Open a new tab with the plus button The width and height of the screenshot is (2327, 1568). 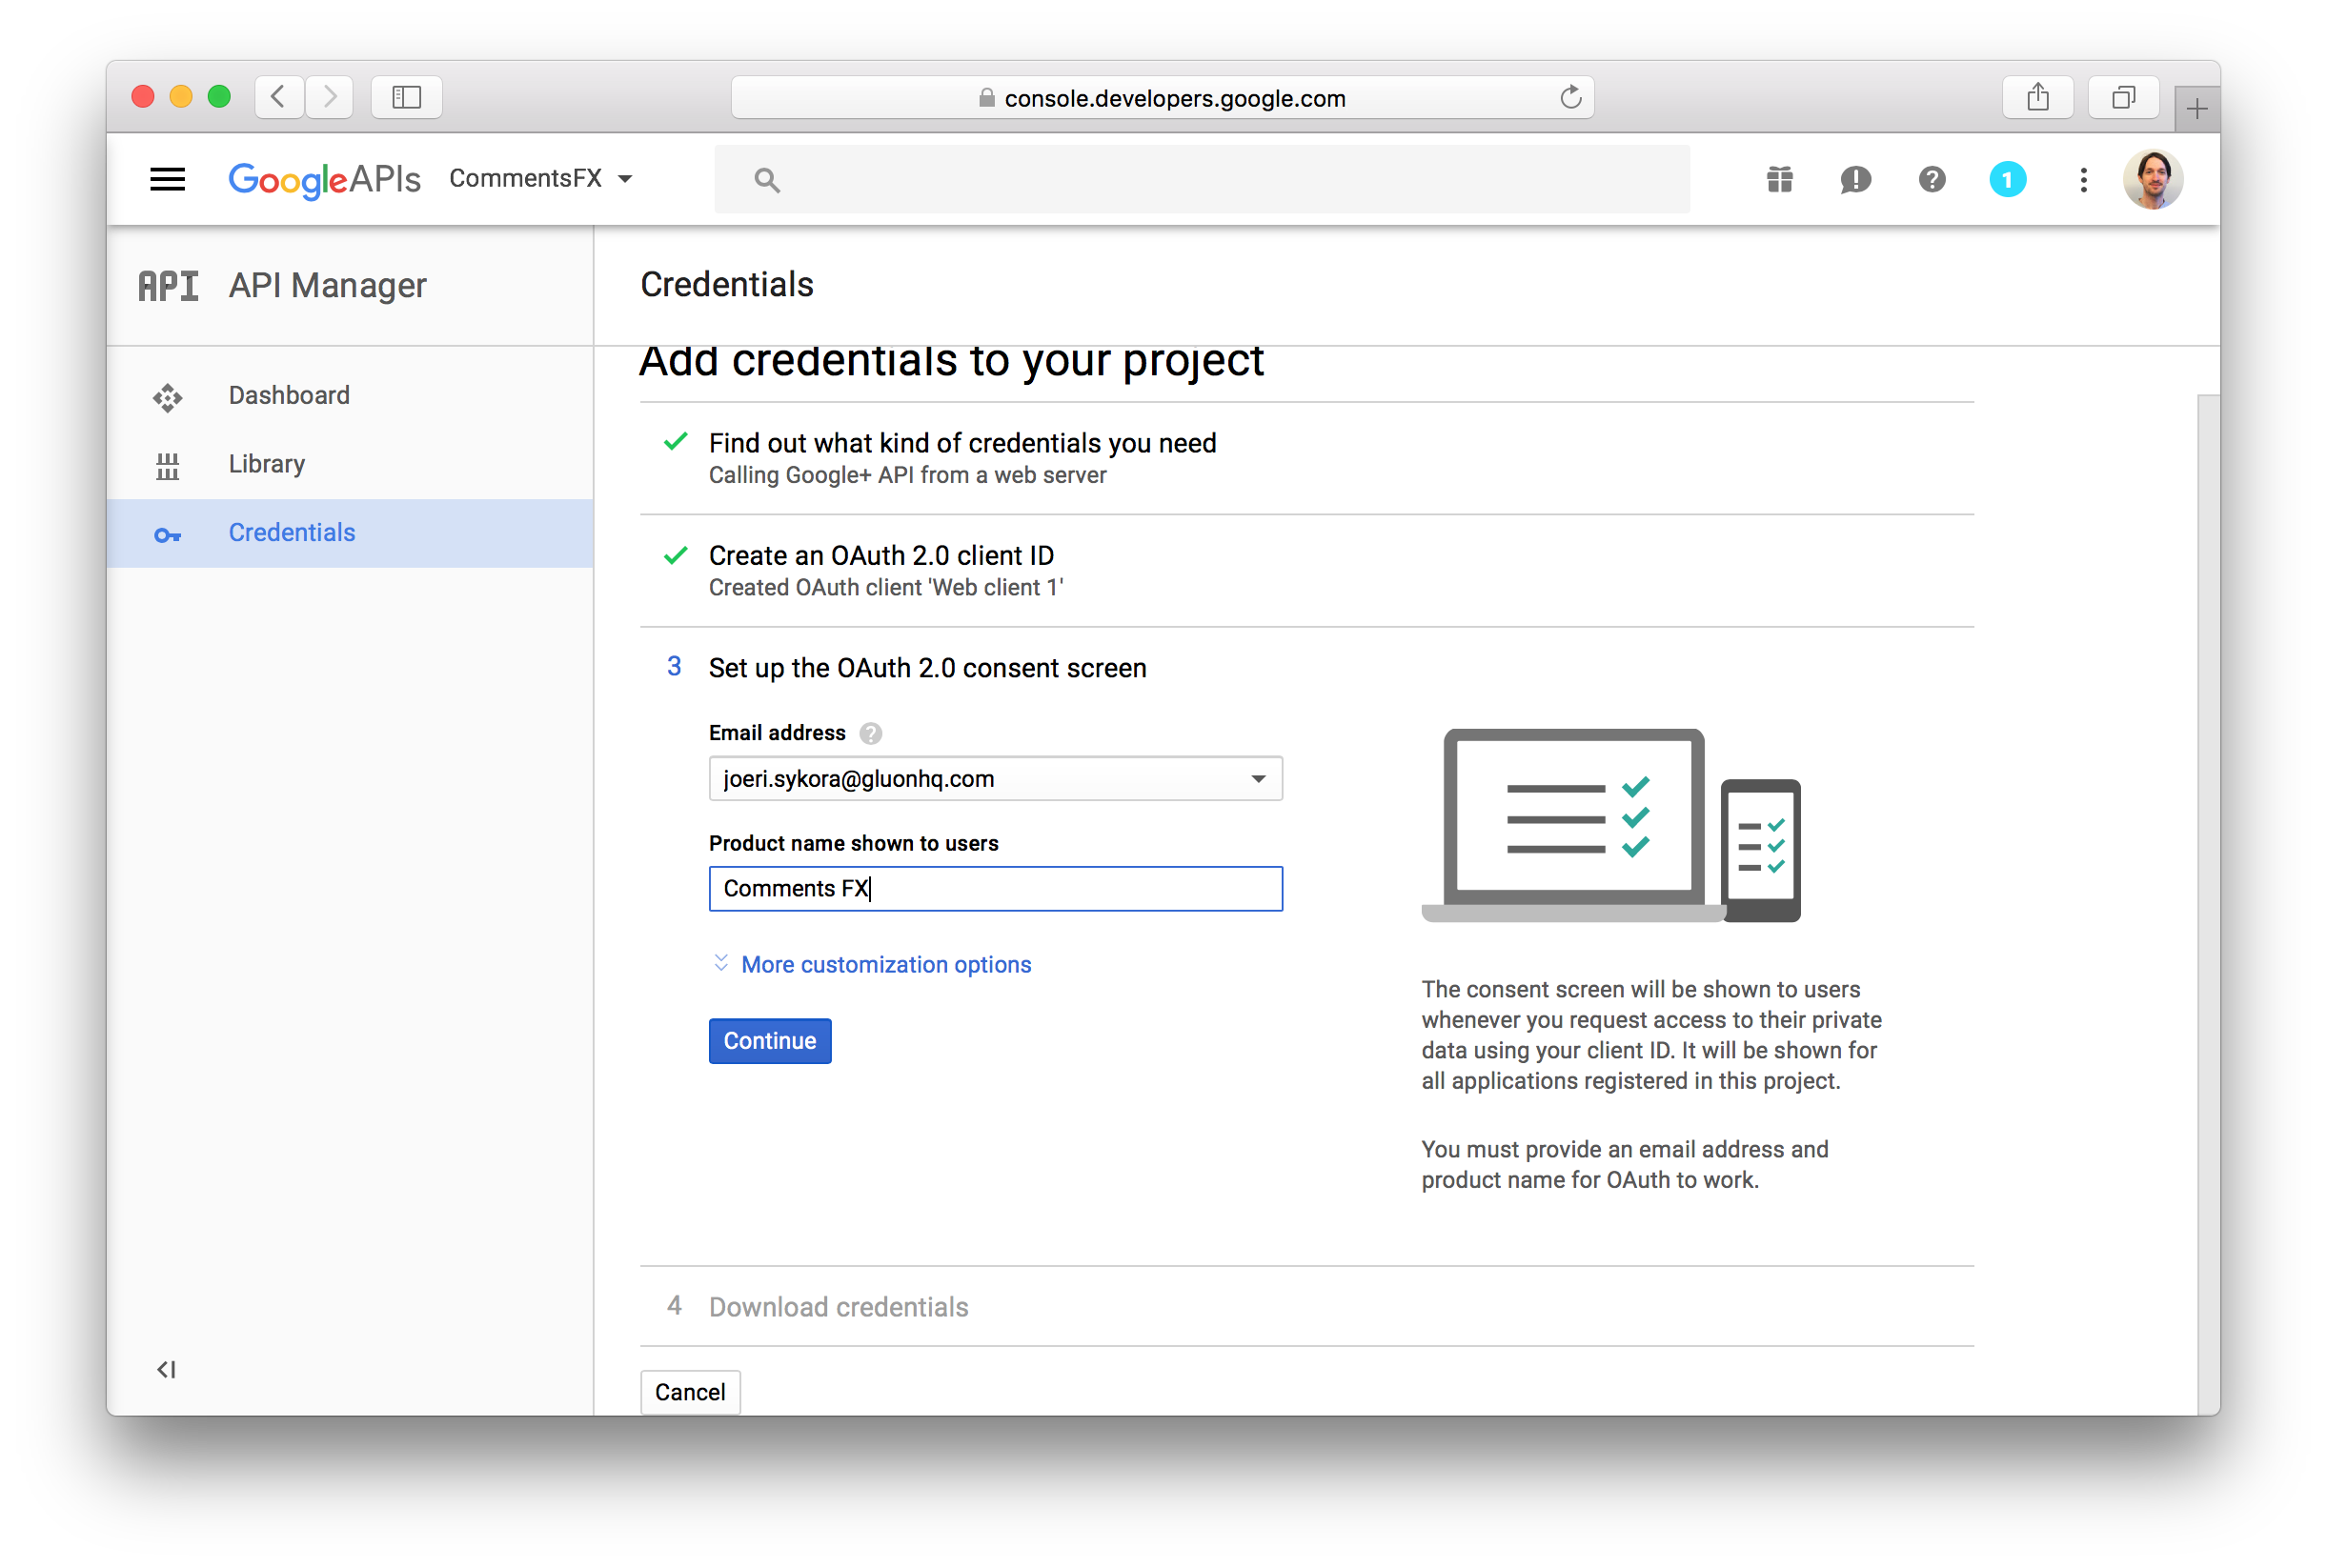[2196, 108]
